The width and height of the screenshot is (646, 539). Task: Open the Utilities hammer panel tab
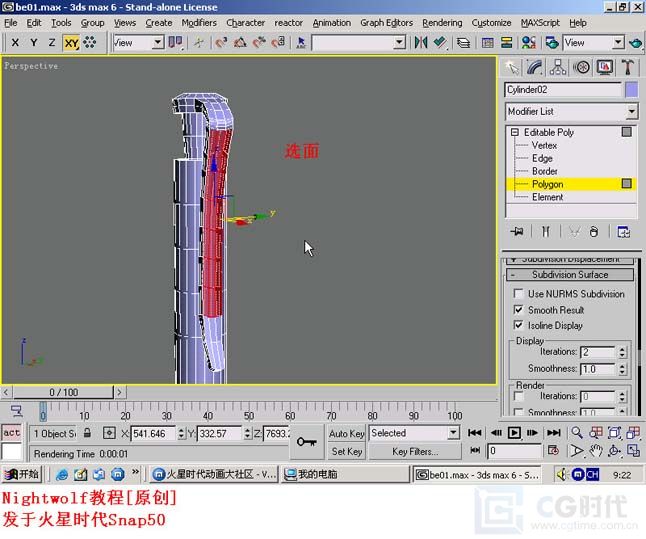coord(628,68)
